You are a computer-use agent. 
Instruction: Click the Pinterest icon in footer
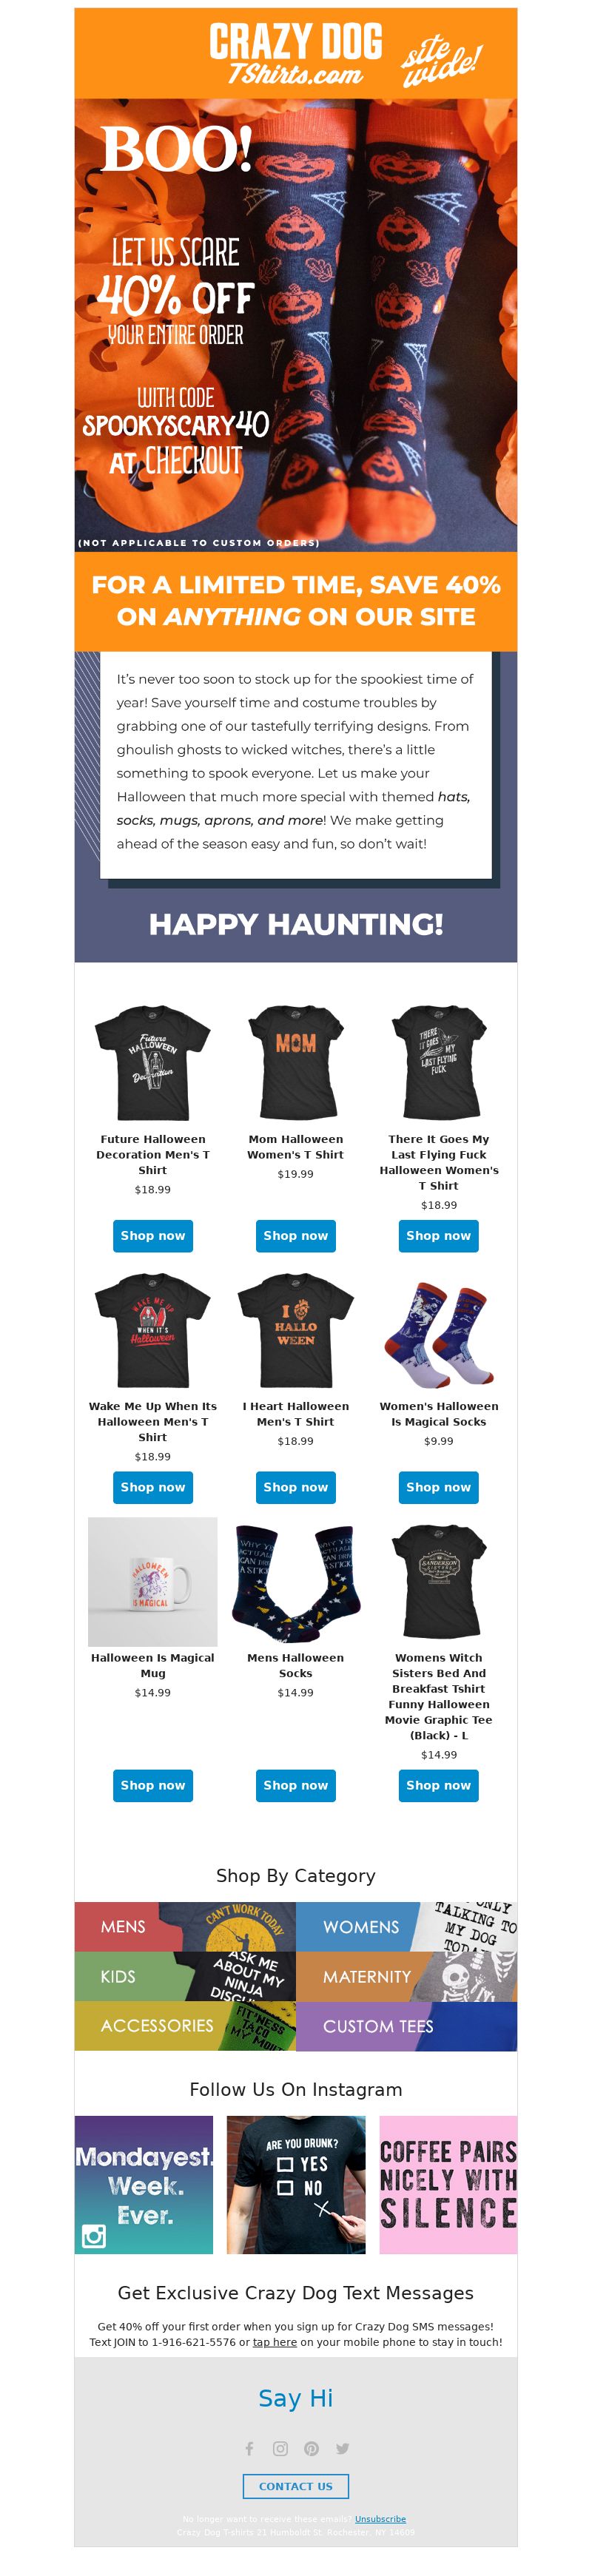[311, 2448]
